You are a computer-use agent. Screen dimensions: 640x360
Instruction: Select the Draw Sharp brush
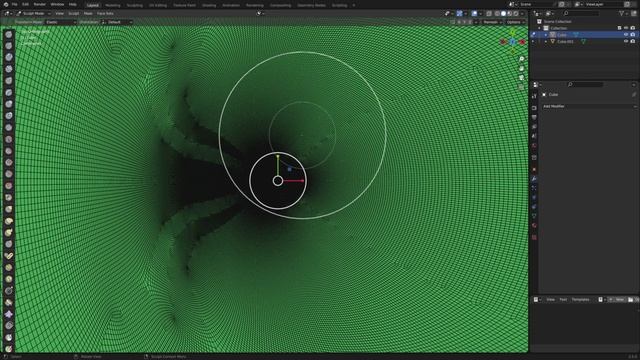[9, 46]
